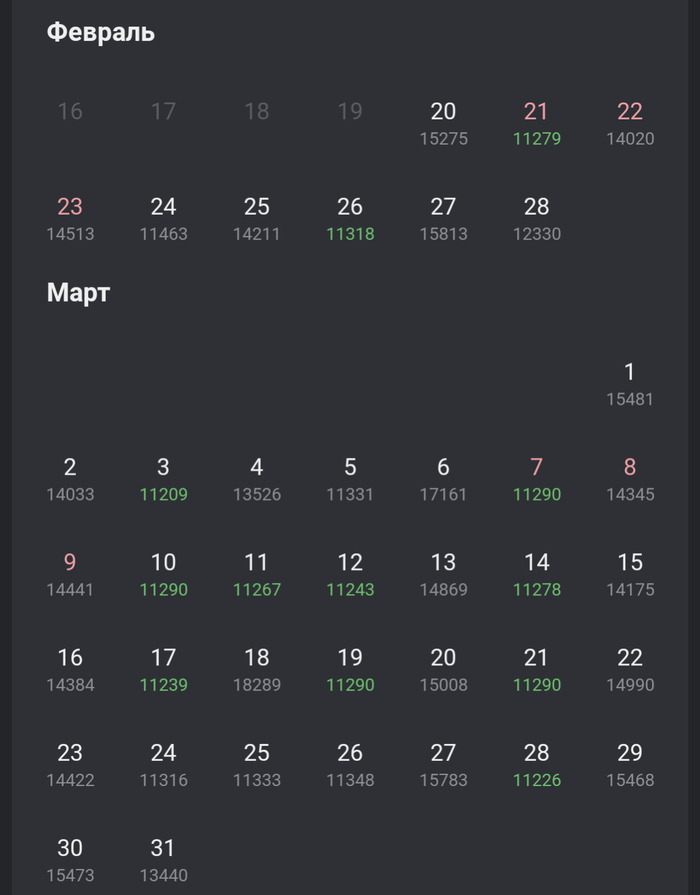700x895 pixels.
Task: Select March 3 with price 11209
Action: (163, 479)
